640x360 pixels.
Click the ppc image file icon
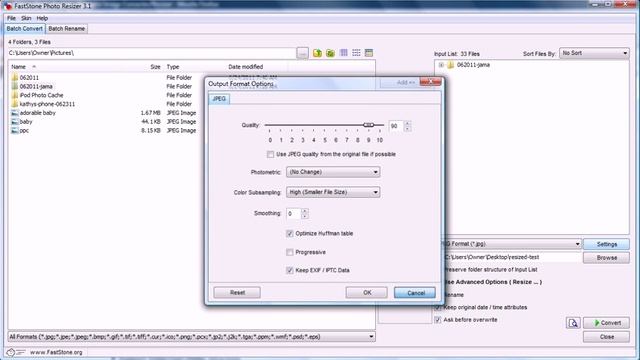tap(15, 131)
